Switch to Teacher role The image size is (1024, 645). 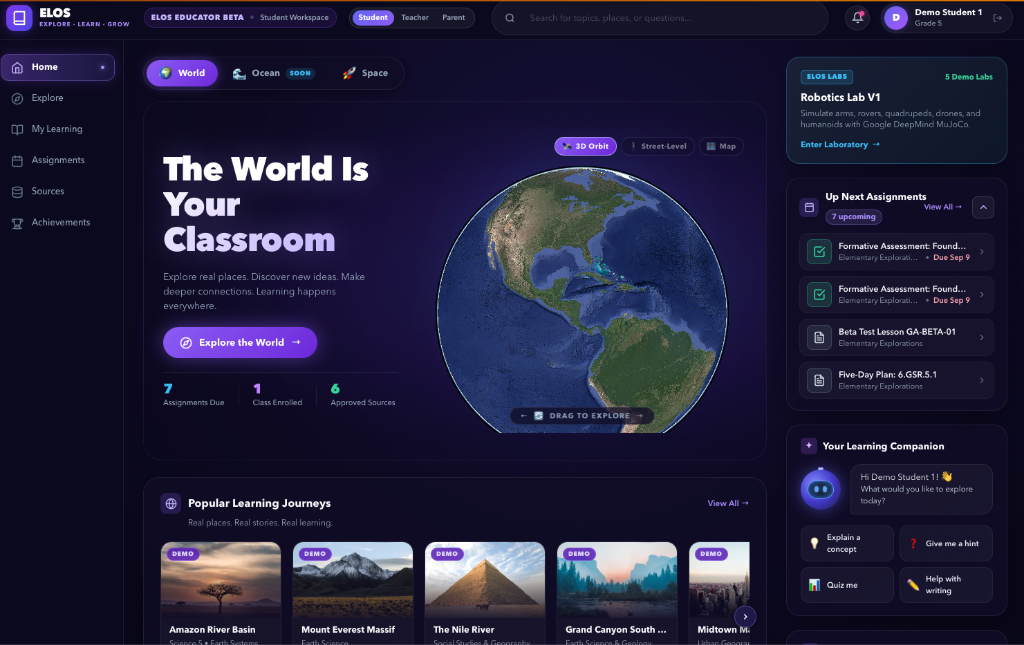(x=415, y=18)
